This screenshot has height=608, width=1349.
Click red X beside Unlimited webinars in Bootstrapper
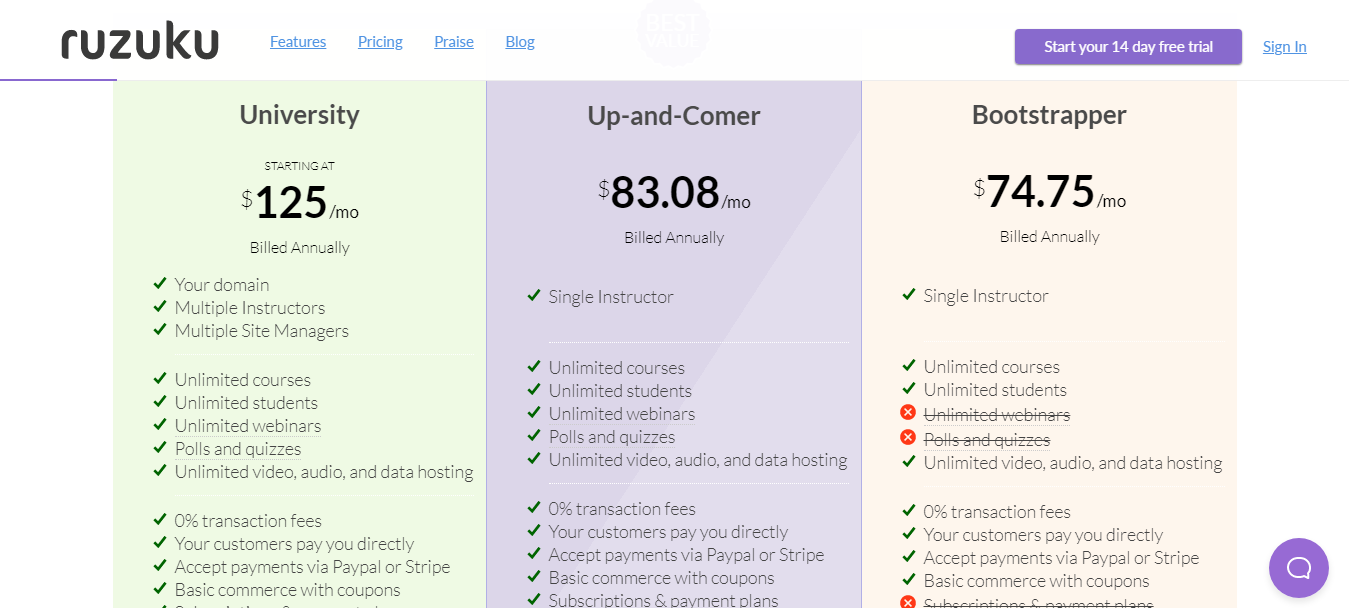[908, 413]
